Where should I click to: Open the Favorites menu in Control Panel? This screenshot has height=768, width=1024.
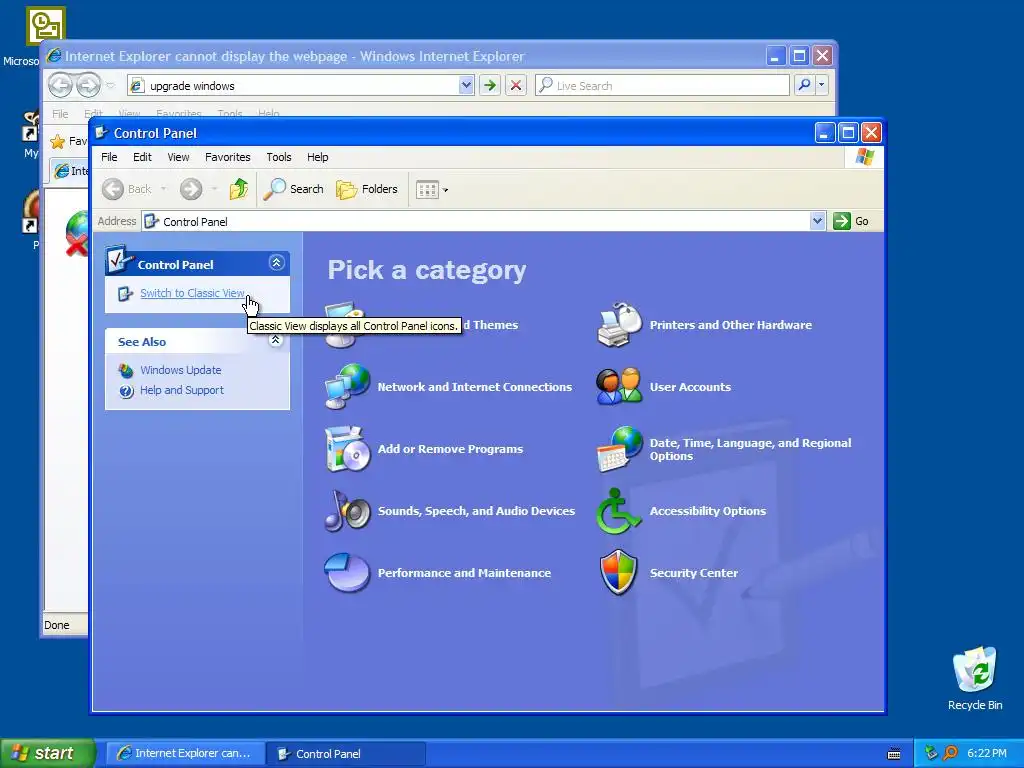coord(227,157)
